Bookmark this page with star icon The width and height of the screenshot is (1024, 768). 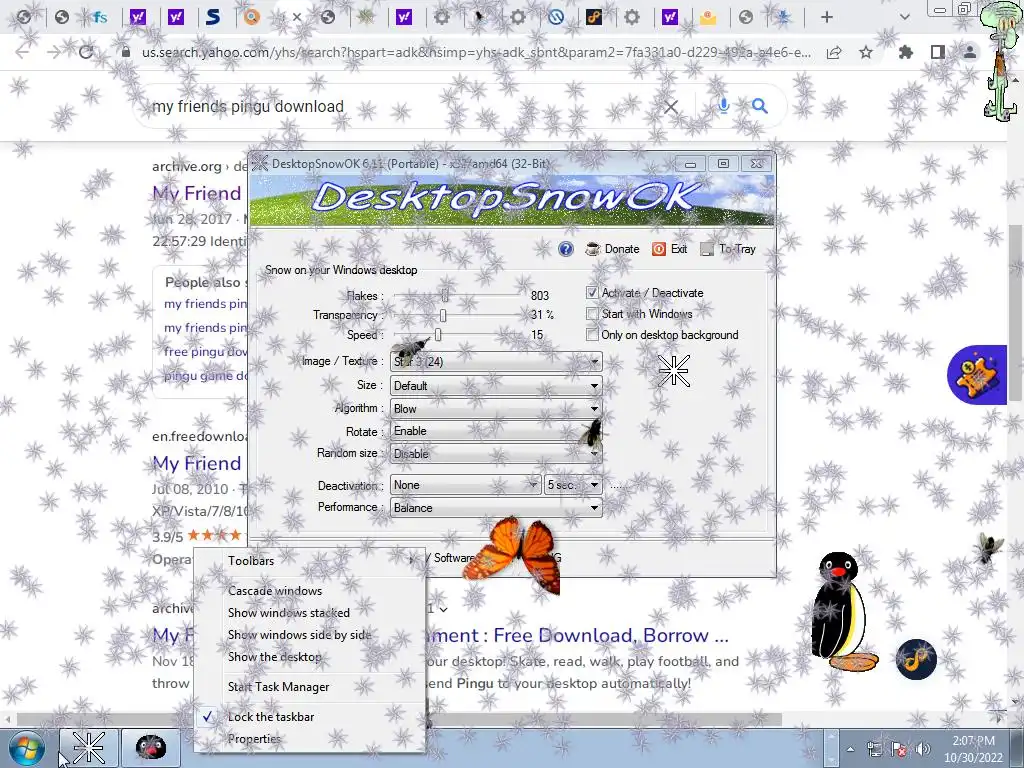[x=866, y=52]
